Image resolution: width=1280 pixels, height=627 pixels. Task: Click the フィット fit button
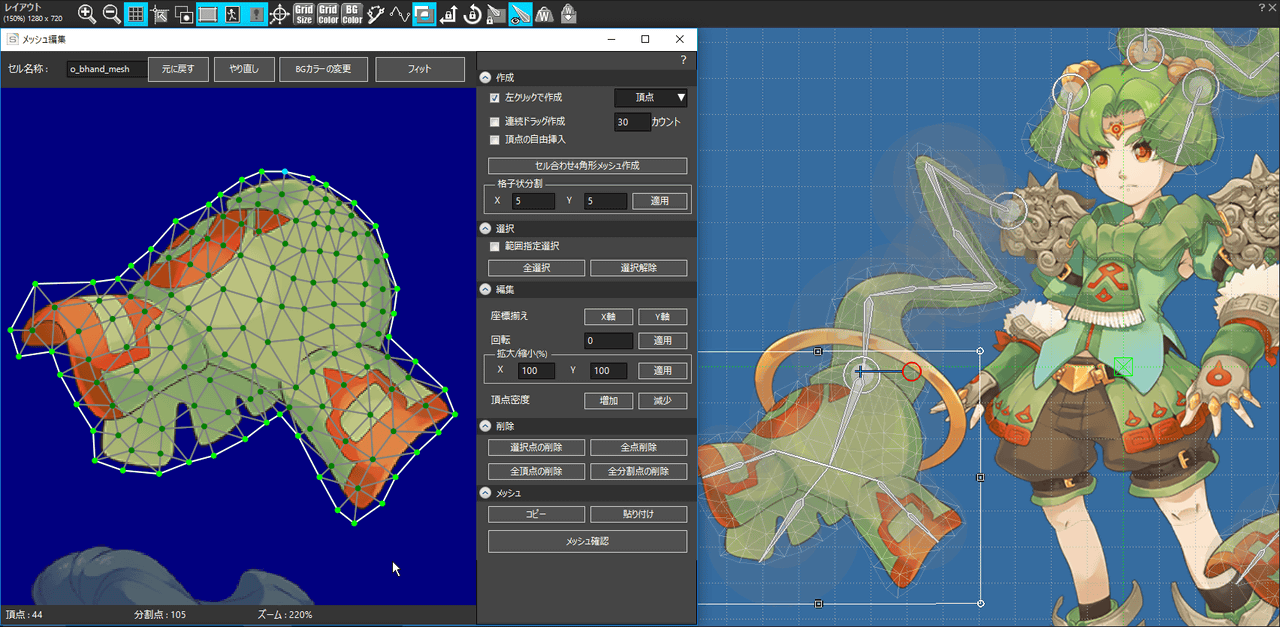(x=420, y=69)
